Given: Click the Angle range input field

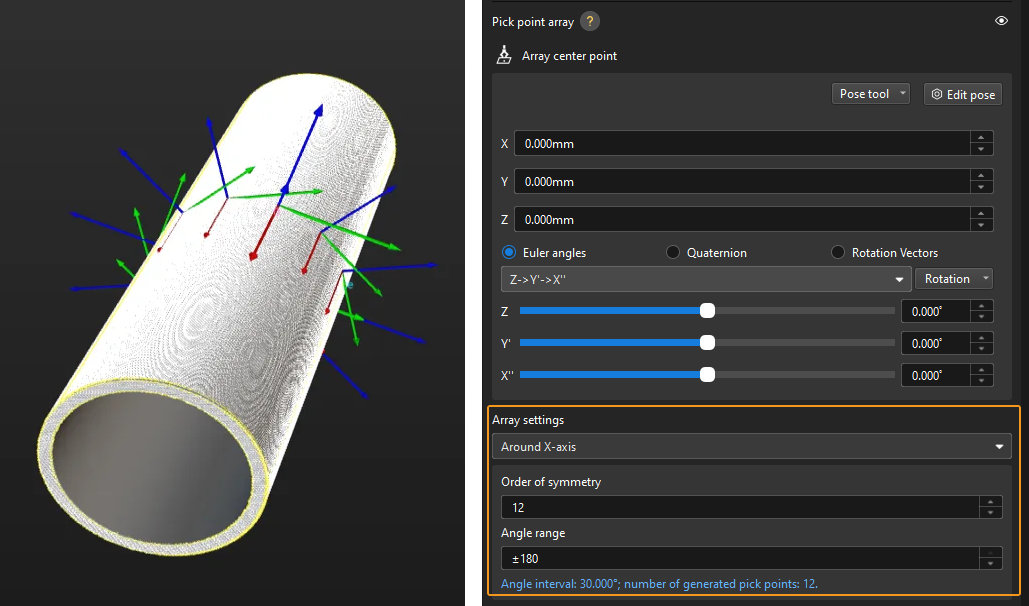Looking at the screenshot, I should click(x=739, y=558).
